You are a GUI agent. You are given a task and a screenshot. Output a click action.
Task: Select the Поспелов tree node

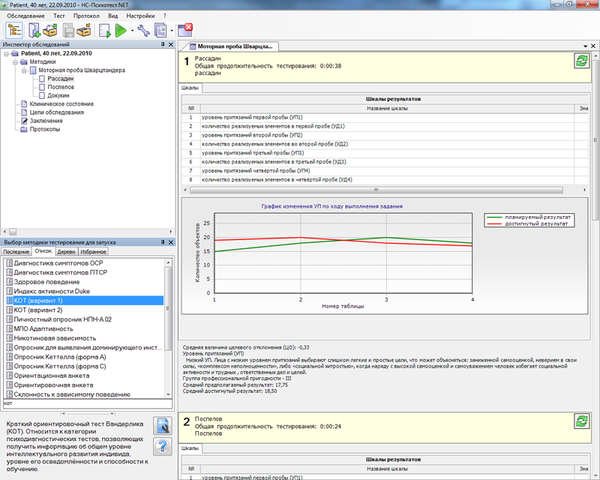tap(60, 87)
